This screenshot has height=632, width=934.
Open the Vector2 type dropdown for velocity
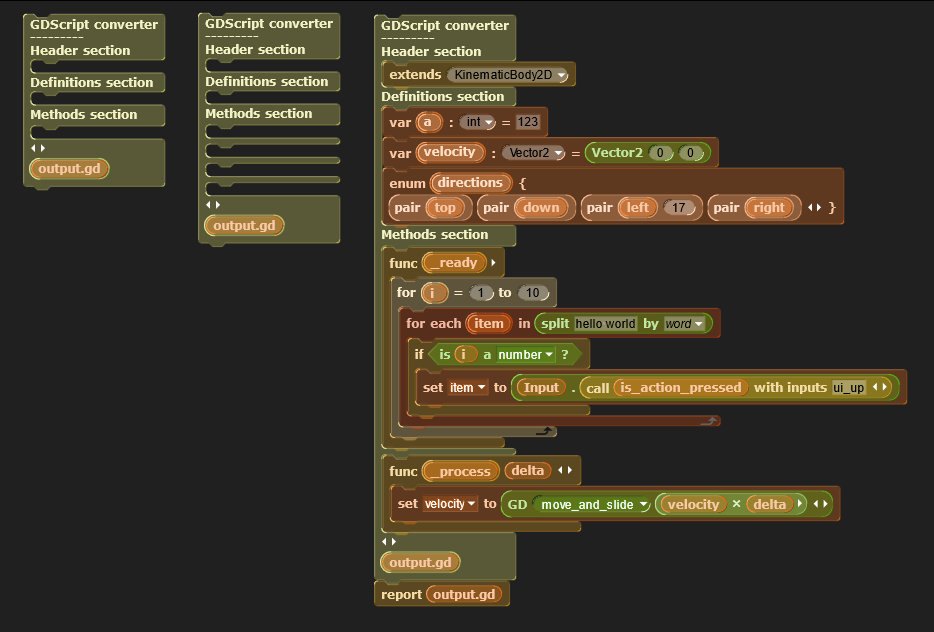click(x=558, y=153)
